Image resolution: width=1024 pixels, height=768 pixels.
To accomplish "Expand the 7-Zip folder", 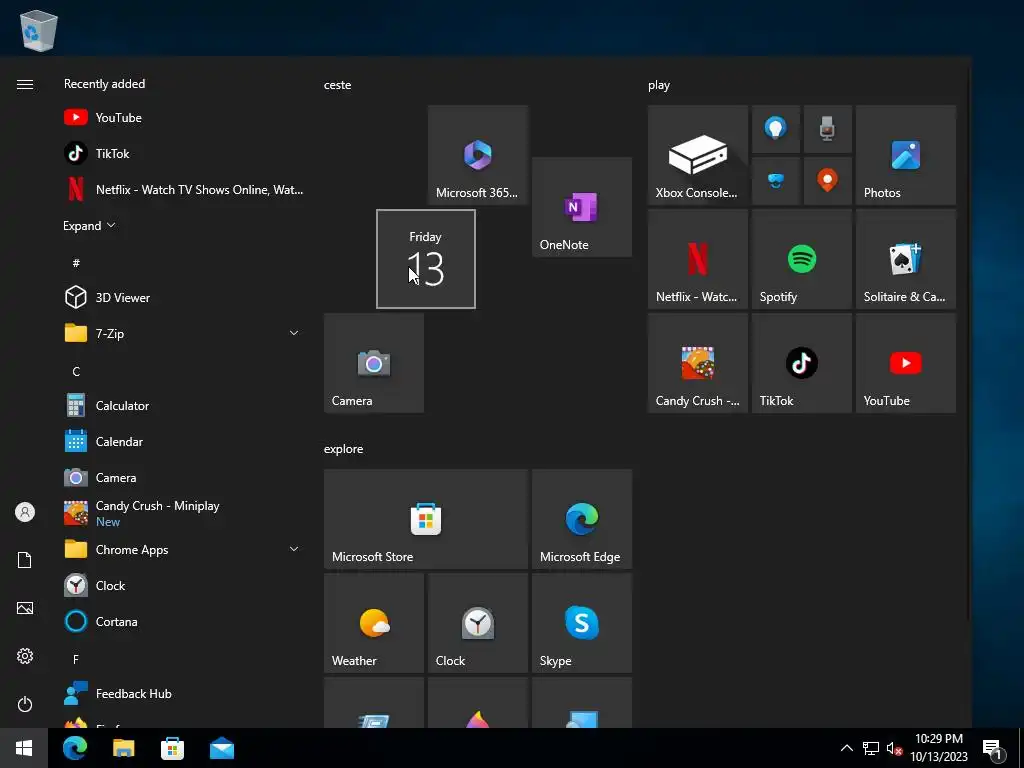I will coord(183,333).
